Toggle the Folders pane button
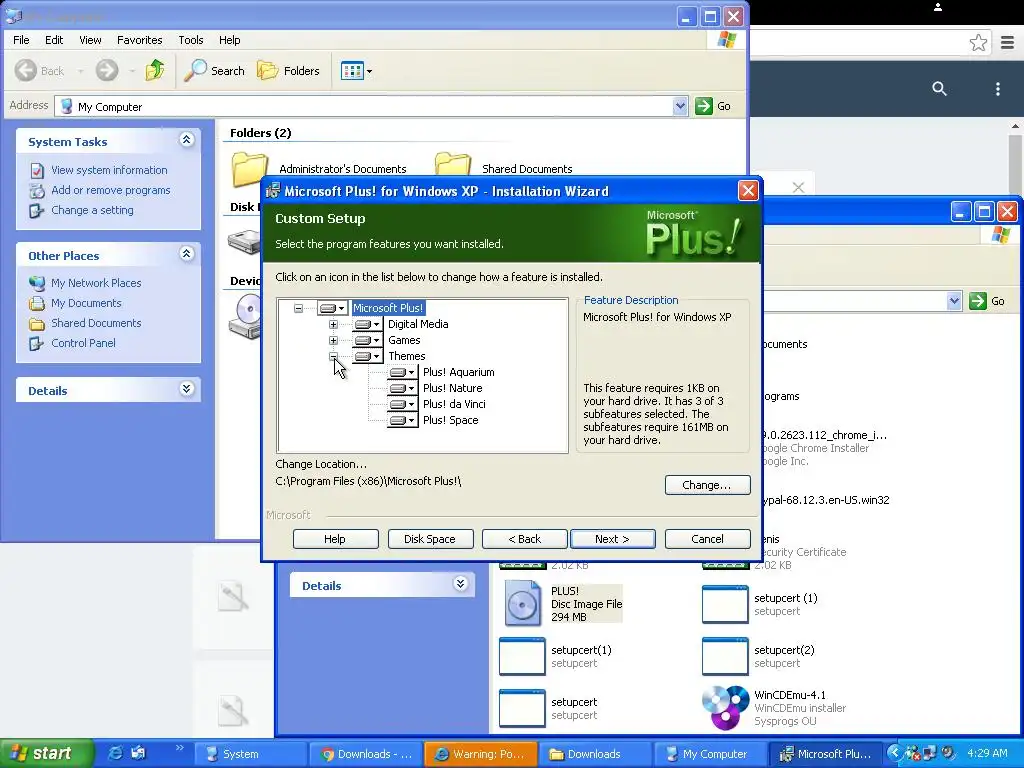This screenshot has width=1024, height=768. pos(288,71)
